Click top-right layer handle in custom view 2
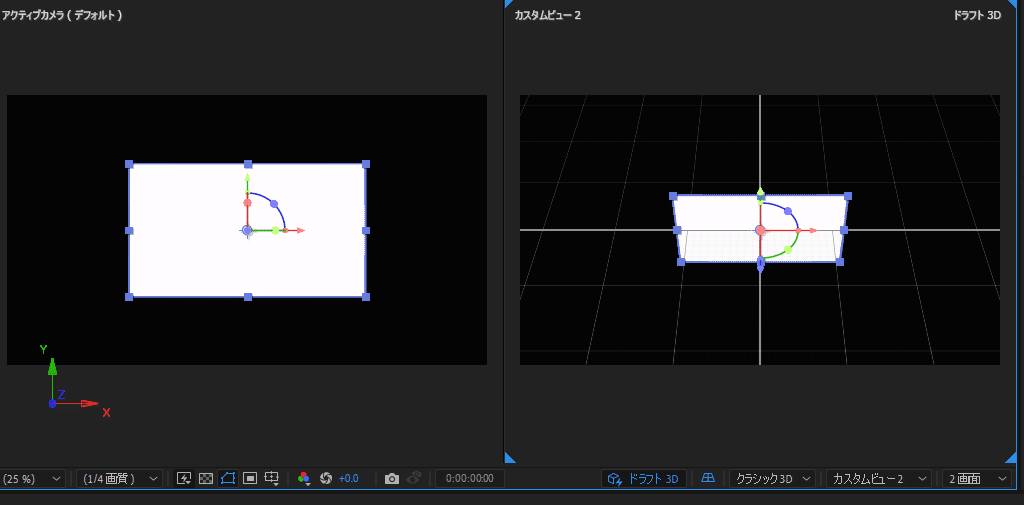The width and height of the screenshot is (1024, 505). pos(848,196)
